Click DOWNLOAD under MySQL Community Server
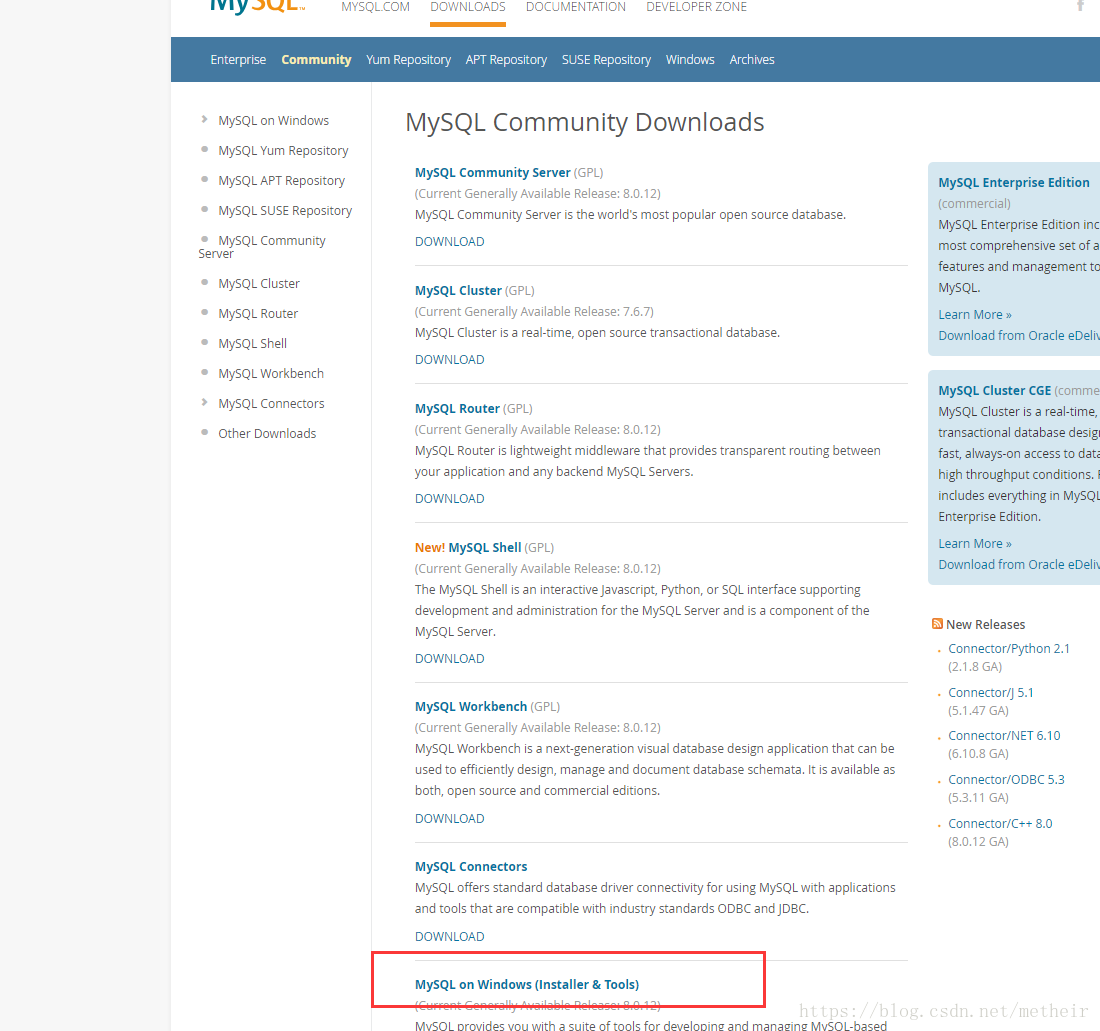 pos(450,241)
